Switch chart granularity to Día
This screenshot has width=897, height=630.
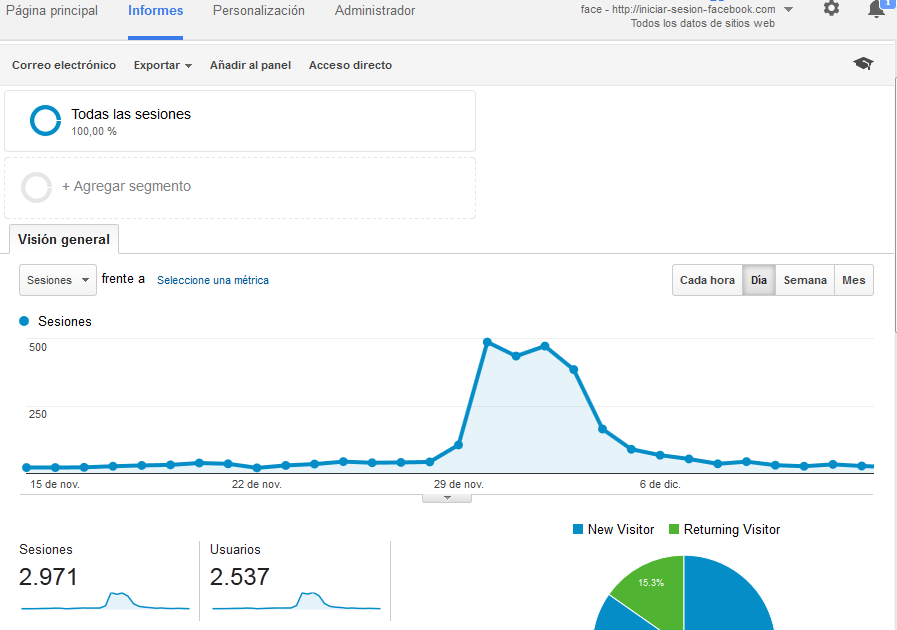(x=759, y=280)
